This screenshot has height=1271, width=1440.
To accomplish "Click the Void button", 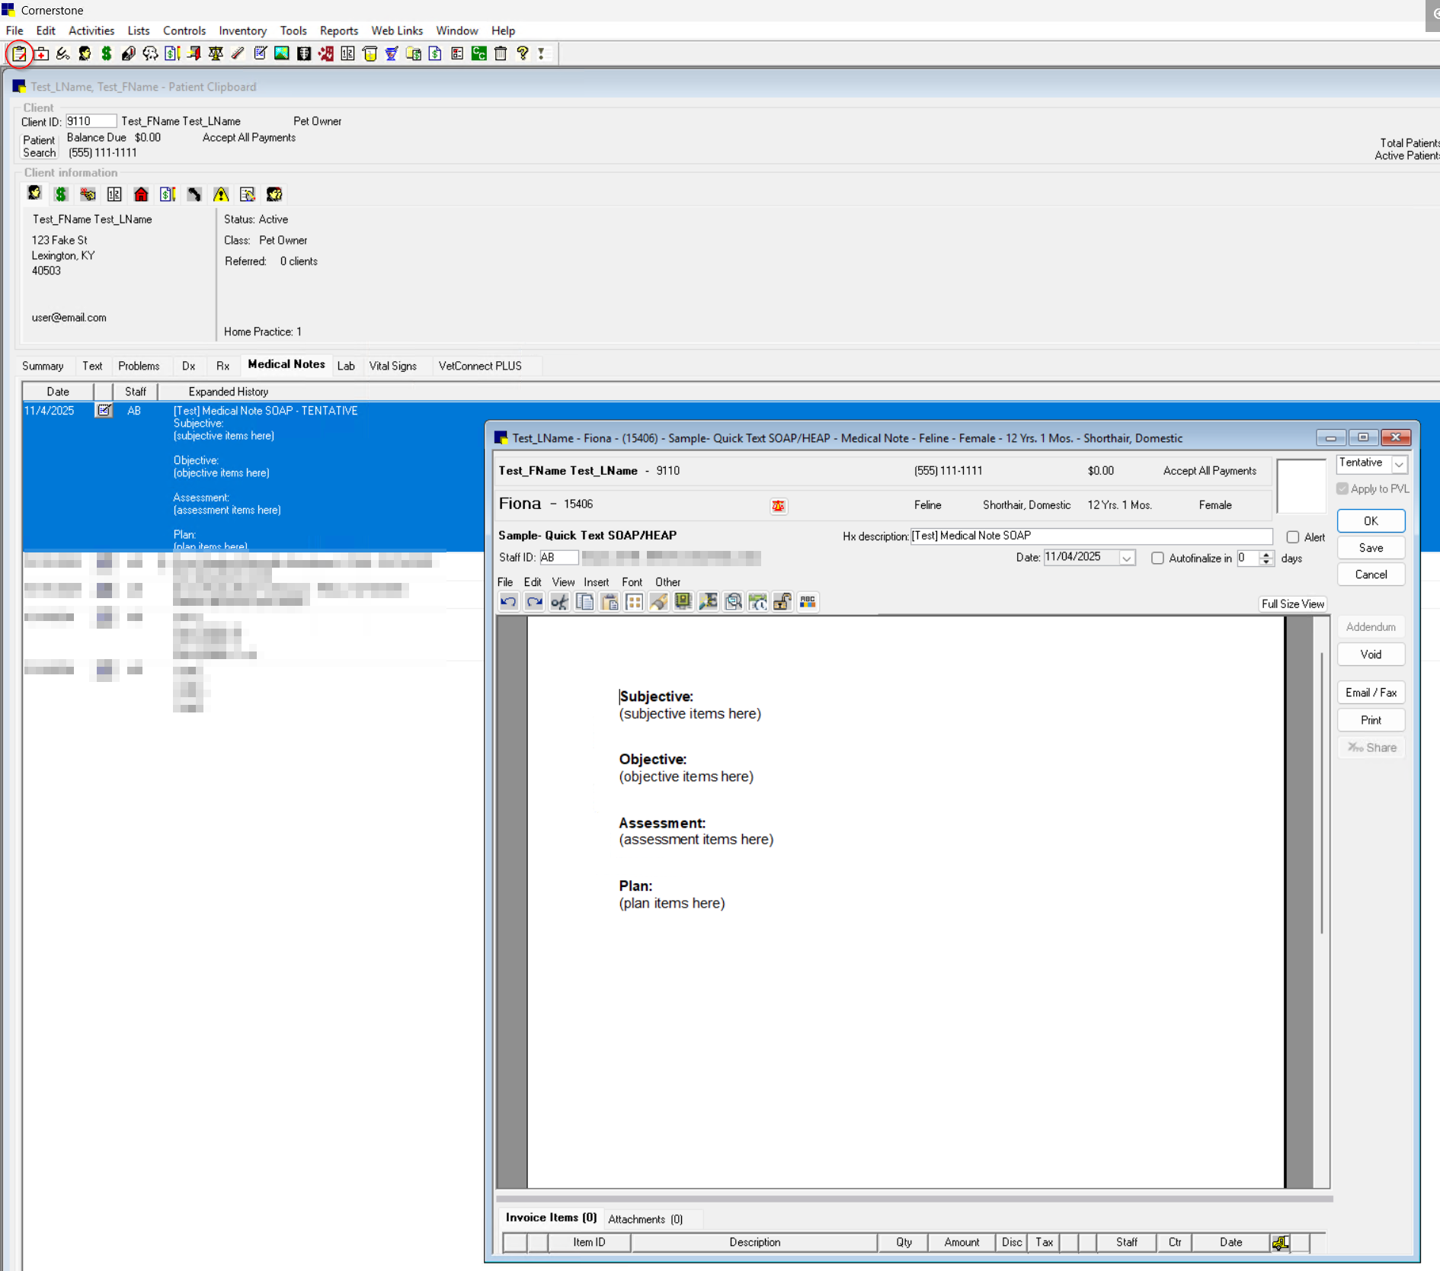I will tap(1371, 655).
